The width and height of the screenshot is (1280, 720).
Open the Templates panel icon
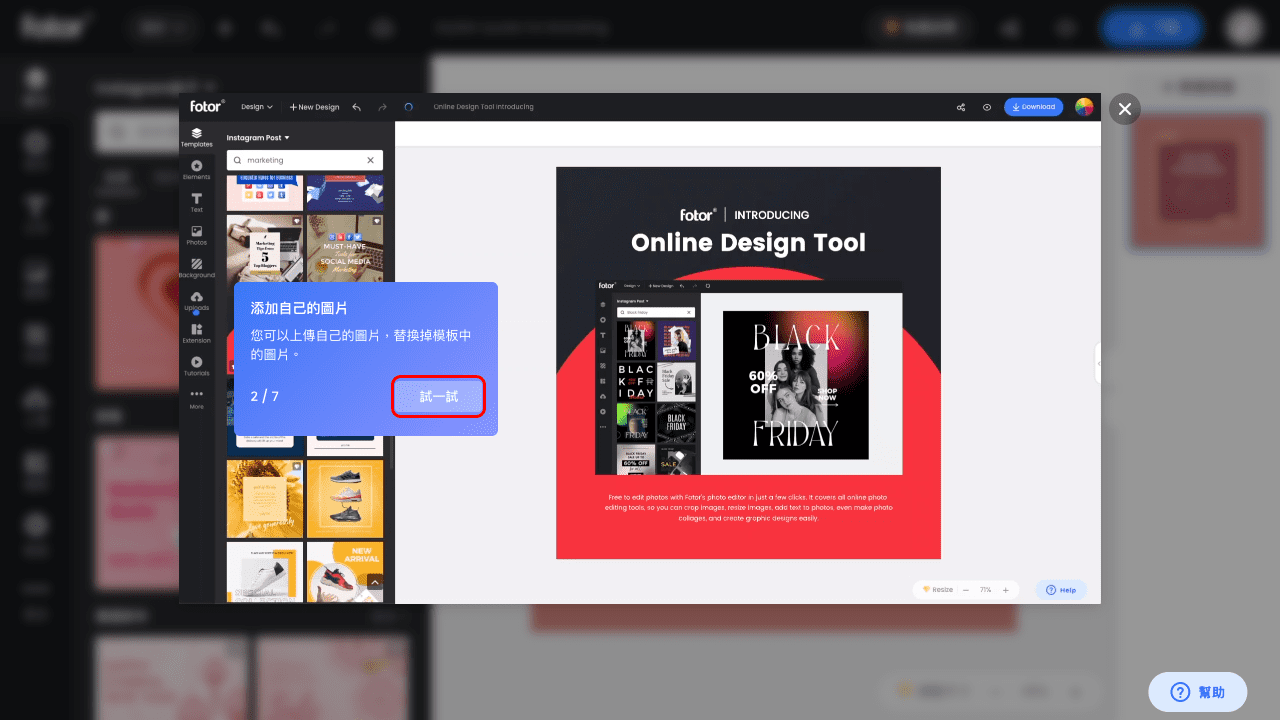tap(196, 137)
